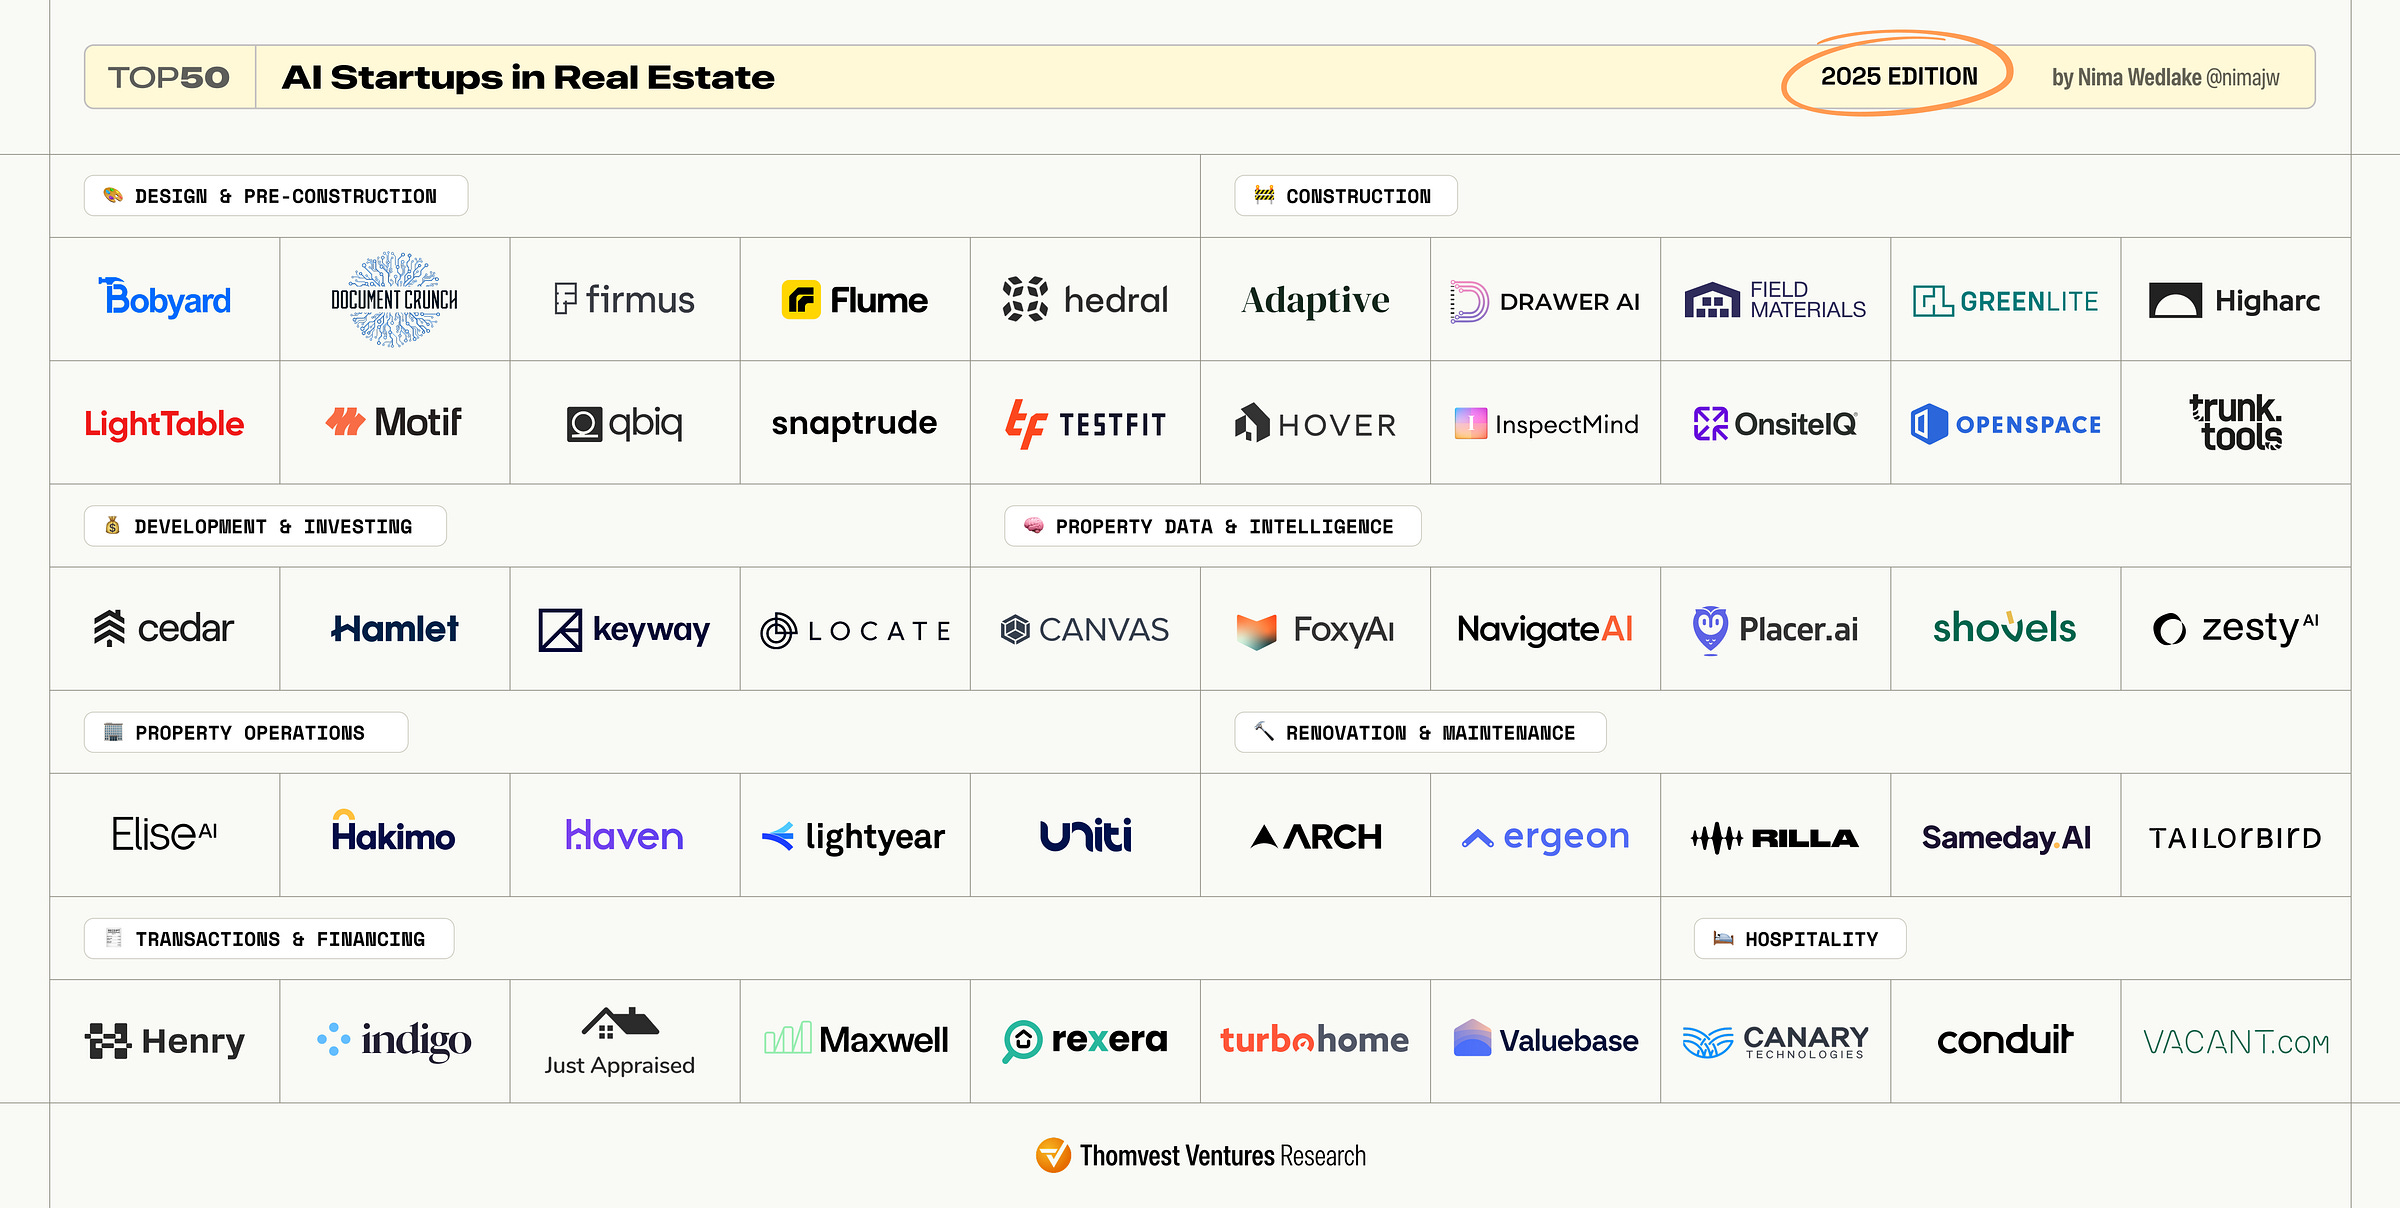Click the lightyear logo
This screenshot has height=1208, width=2400.
pyautogui.click(x=853, y=836)
